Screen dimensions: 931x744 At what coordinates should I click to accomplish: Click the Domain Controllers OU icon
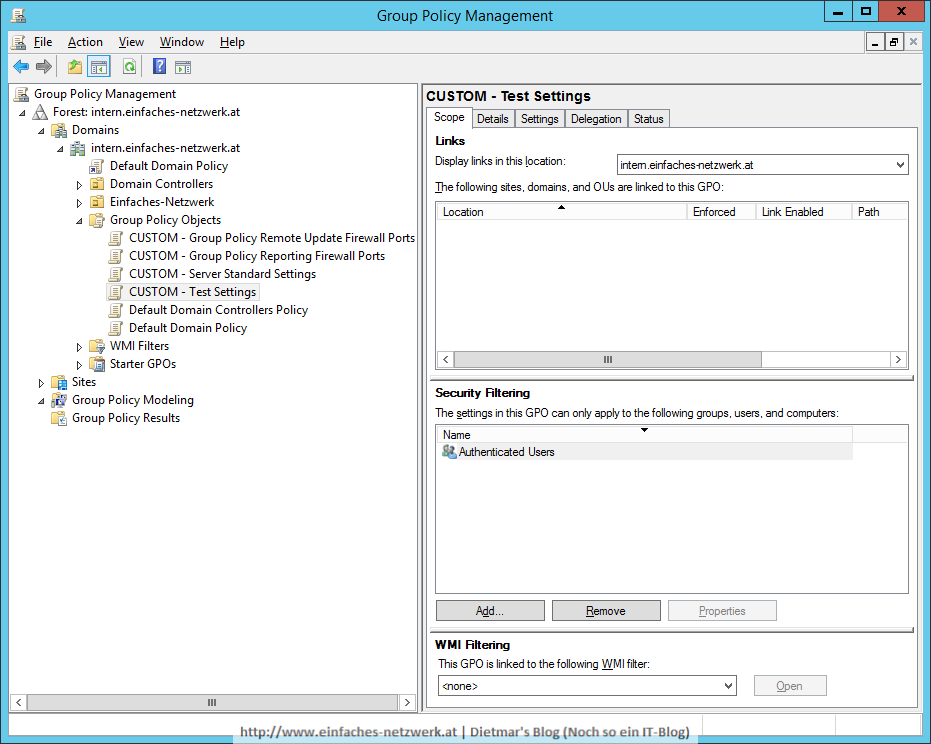(x=97, y=184)
